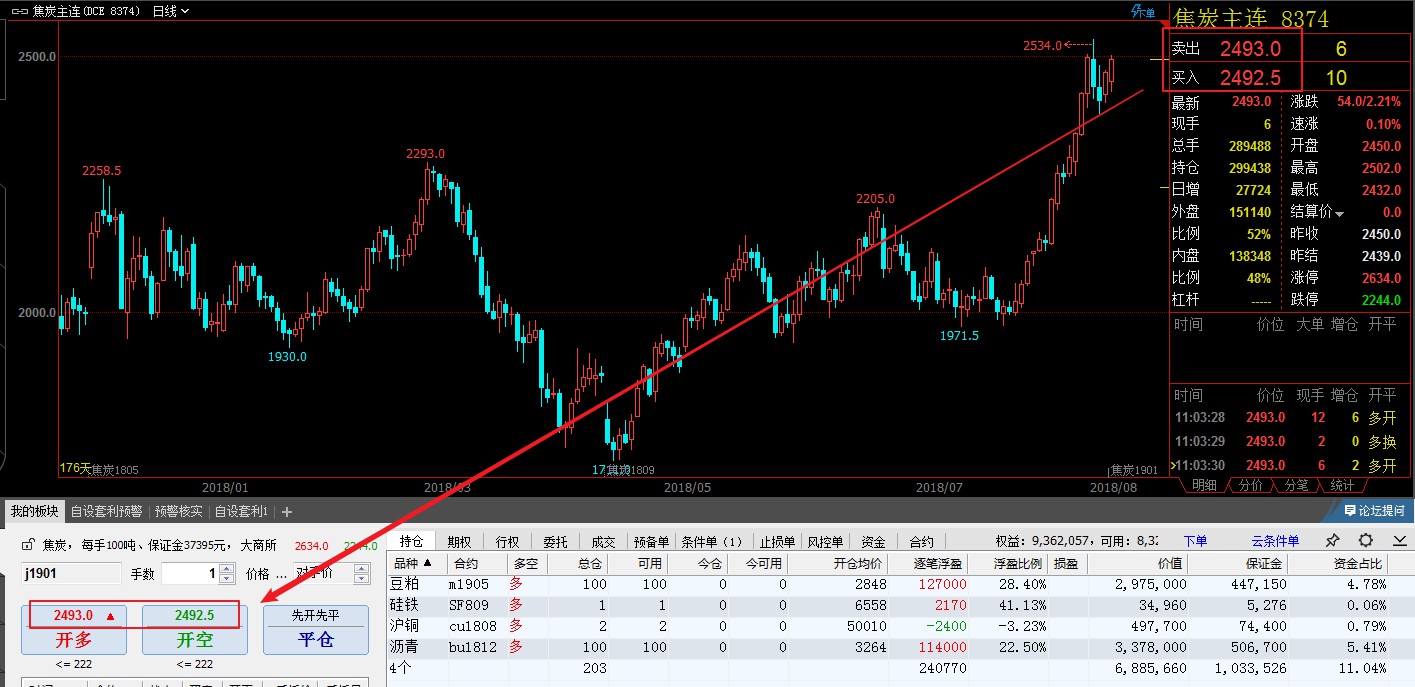This screenshot has width=1415, height=687.
Task: Open trading settings gear icon
Action: point(1365,541)
